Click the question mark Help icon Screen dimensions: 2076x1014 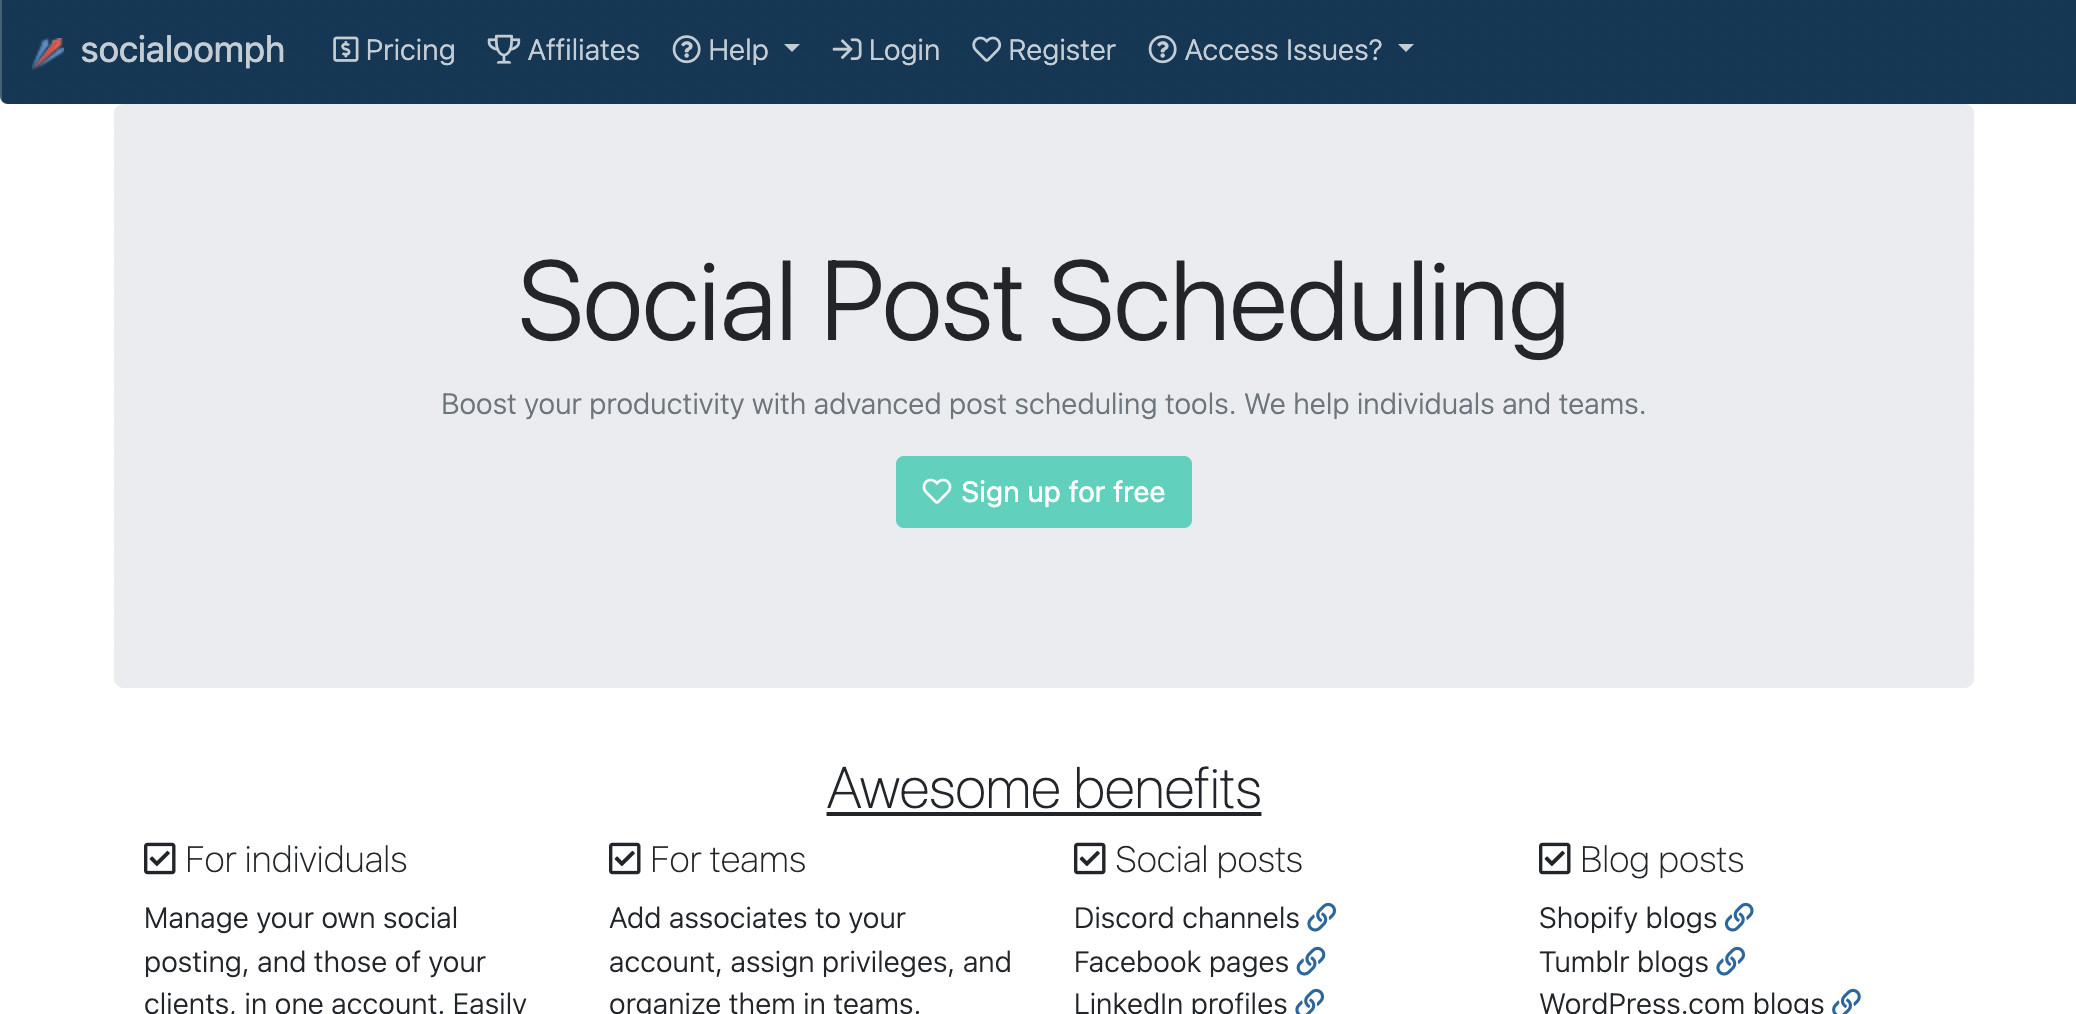(687, 49)
